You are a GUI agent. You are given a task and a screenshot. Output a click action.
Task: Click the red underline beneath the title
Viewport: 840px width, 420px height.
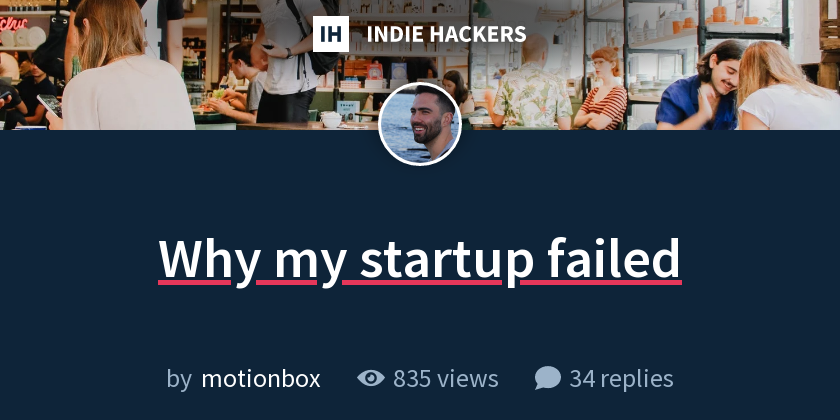coord(419,282)
